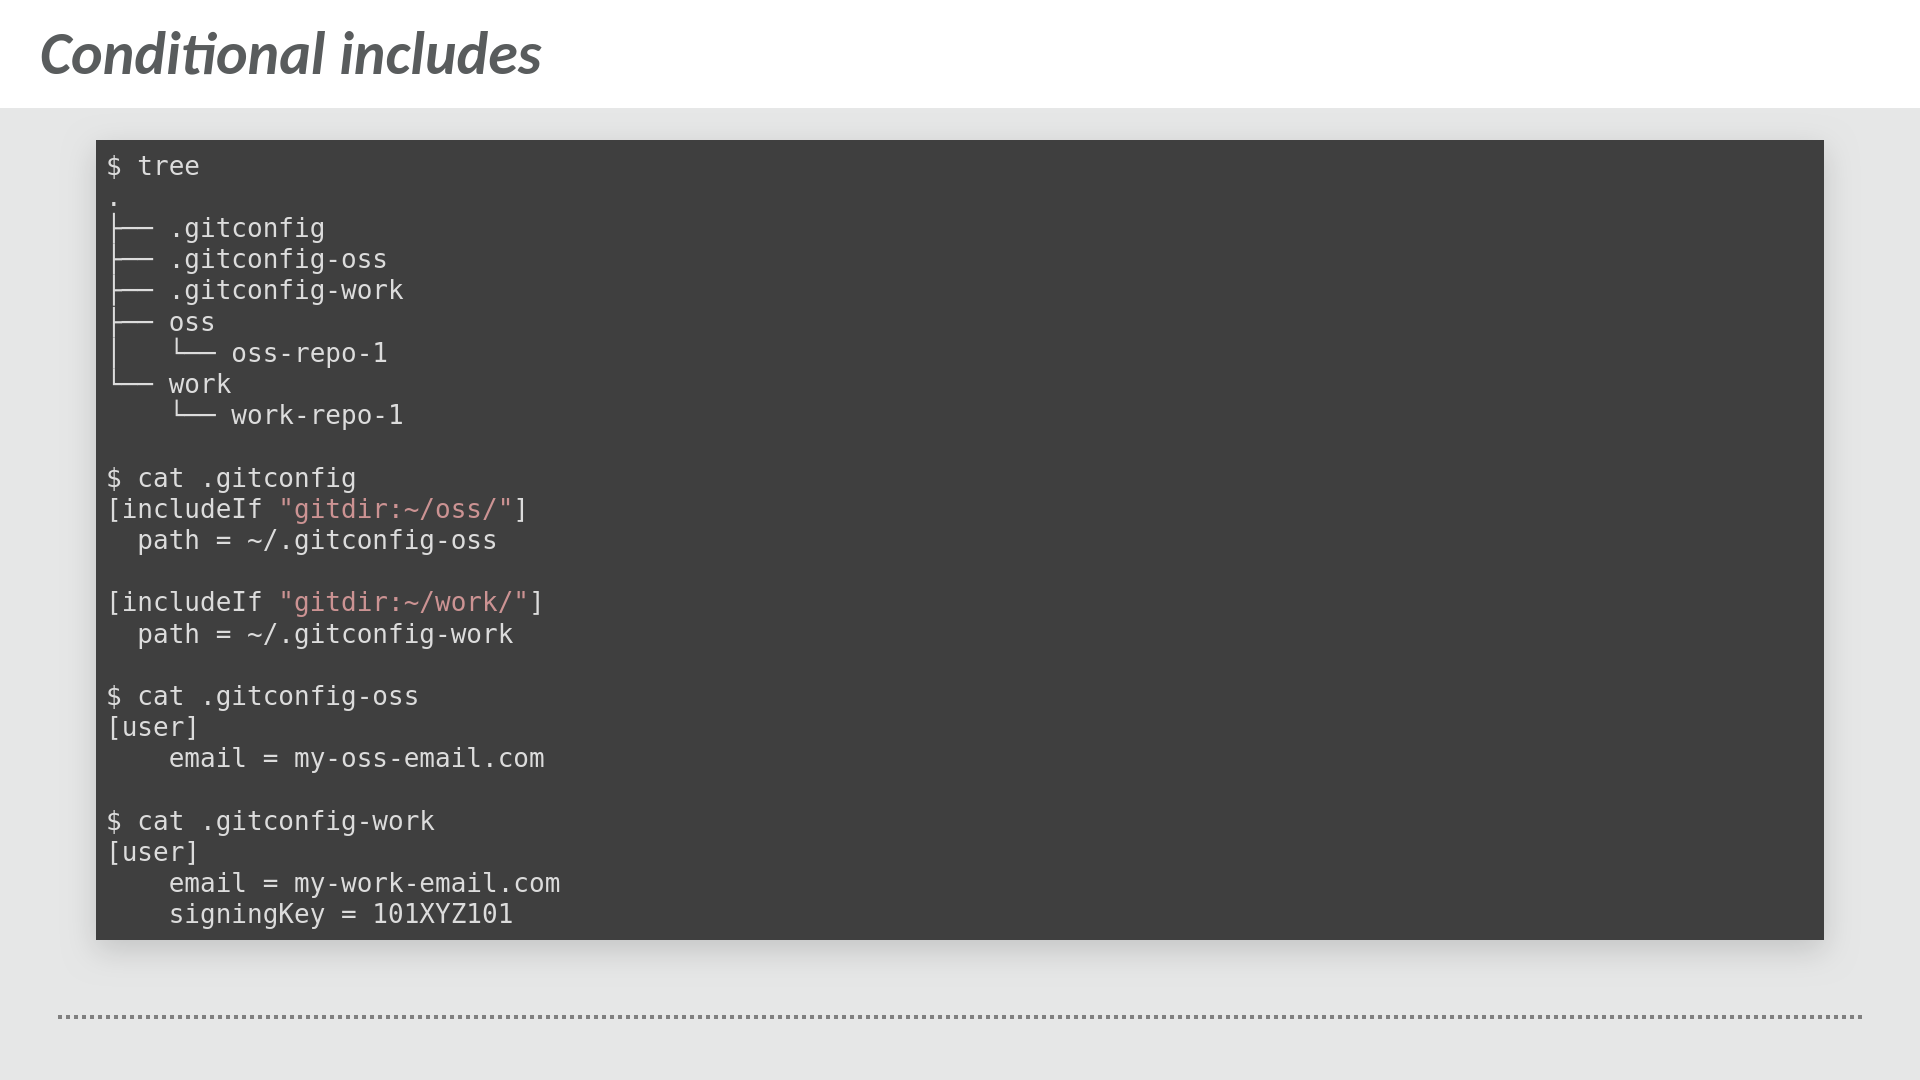The image size is (1920, 1080).
Task: Click the oss folder in tree
Action: click(191, 323)
